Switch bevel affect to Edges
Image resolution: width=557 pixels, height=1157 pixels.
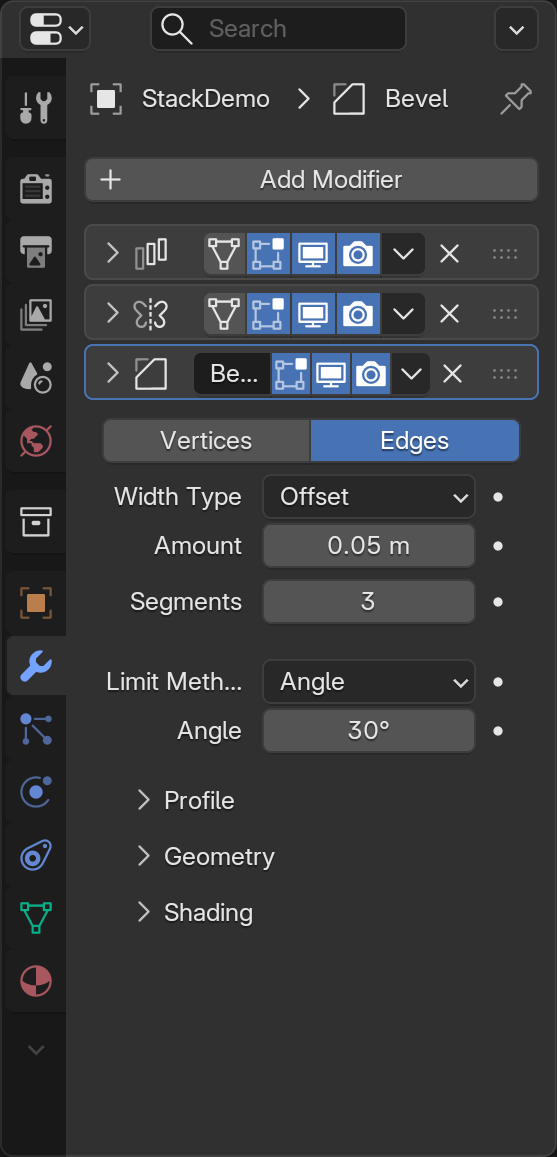click(415, 441)
